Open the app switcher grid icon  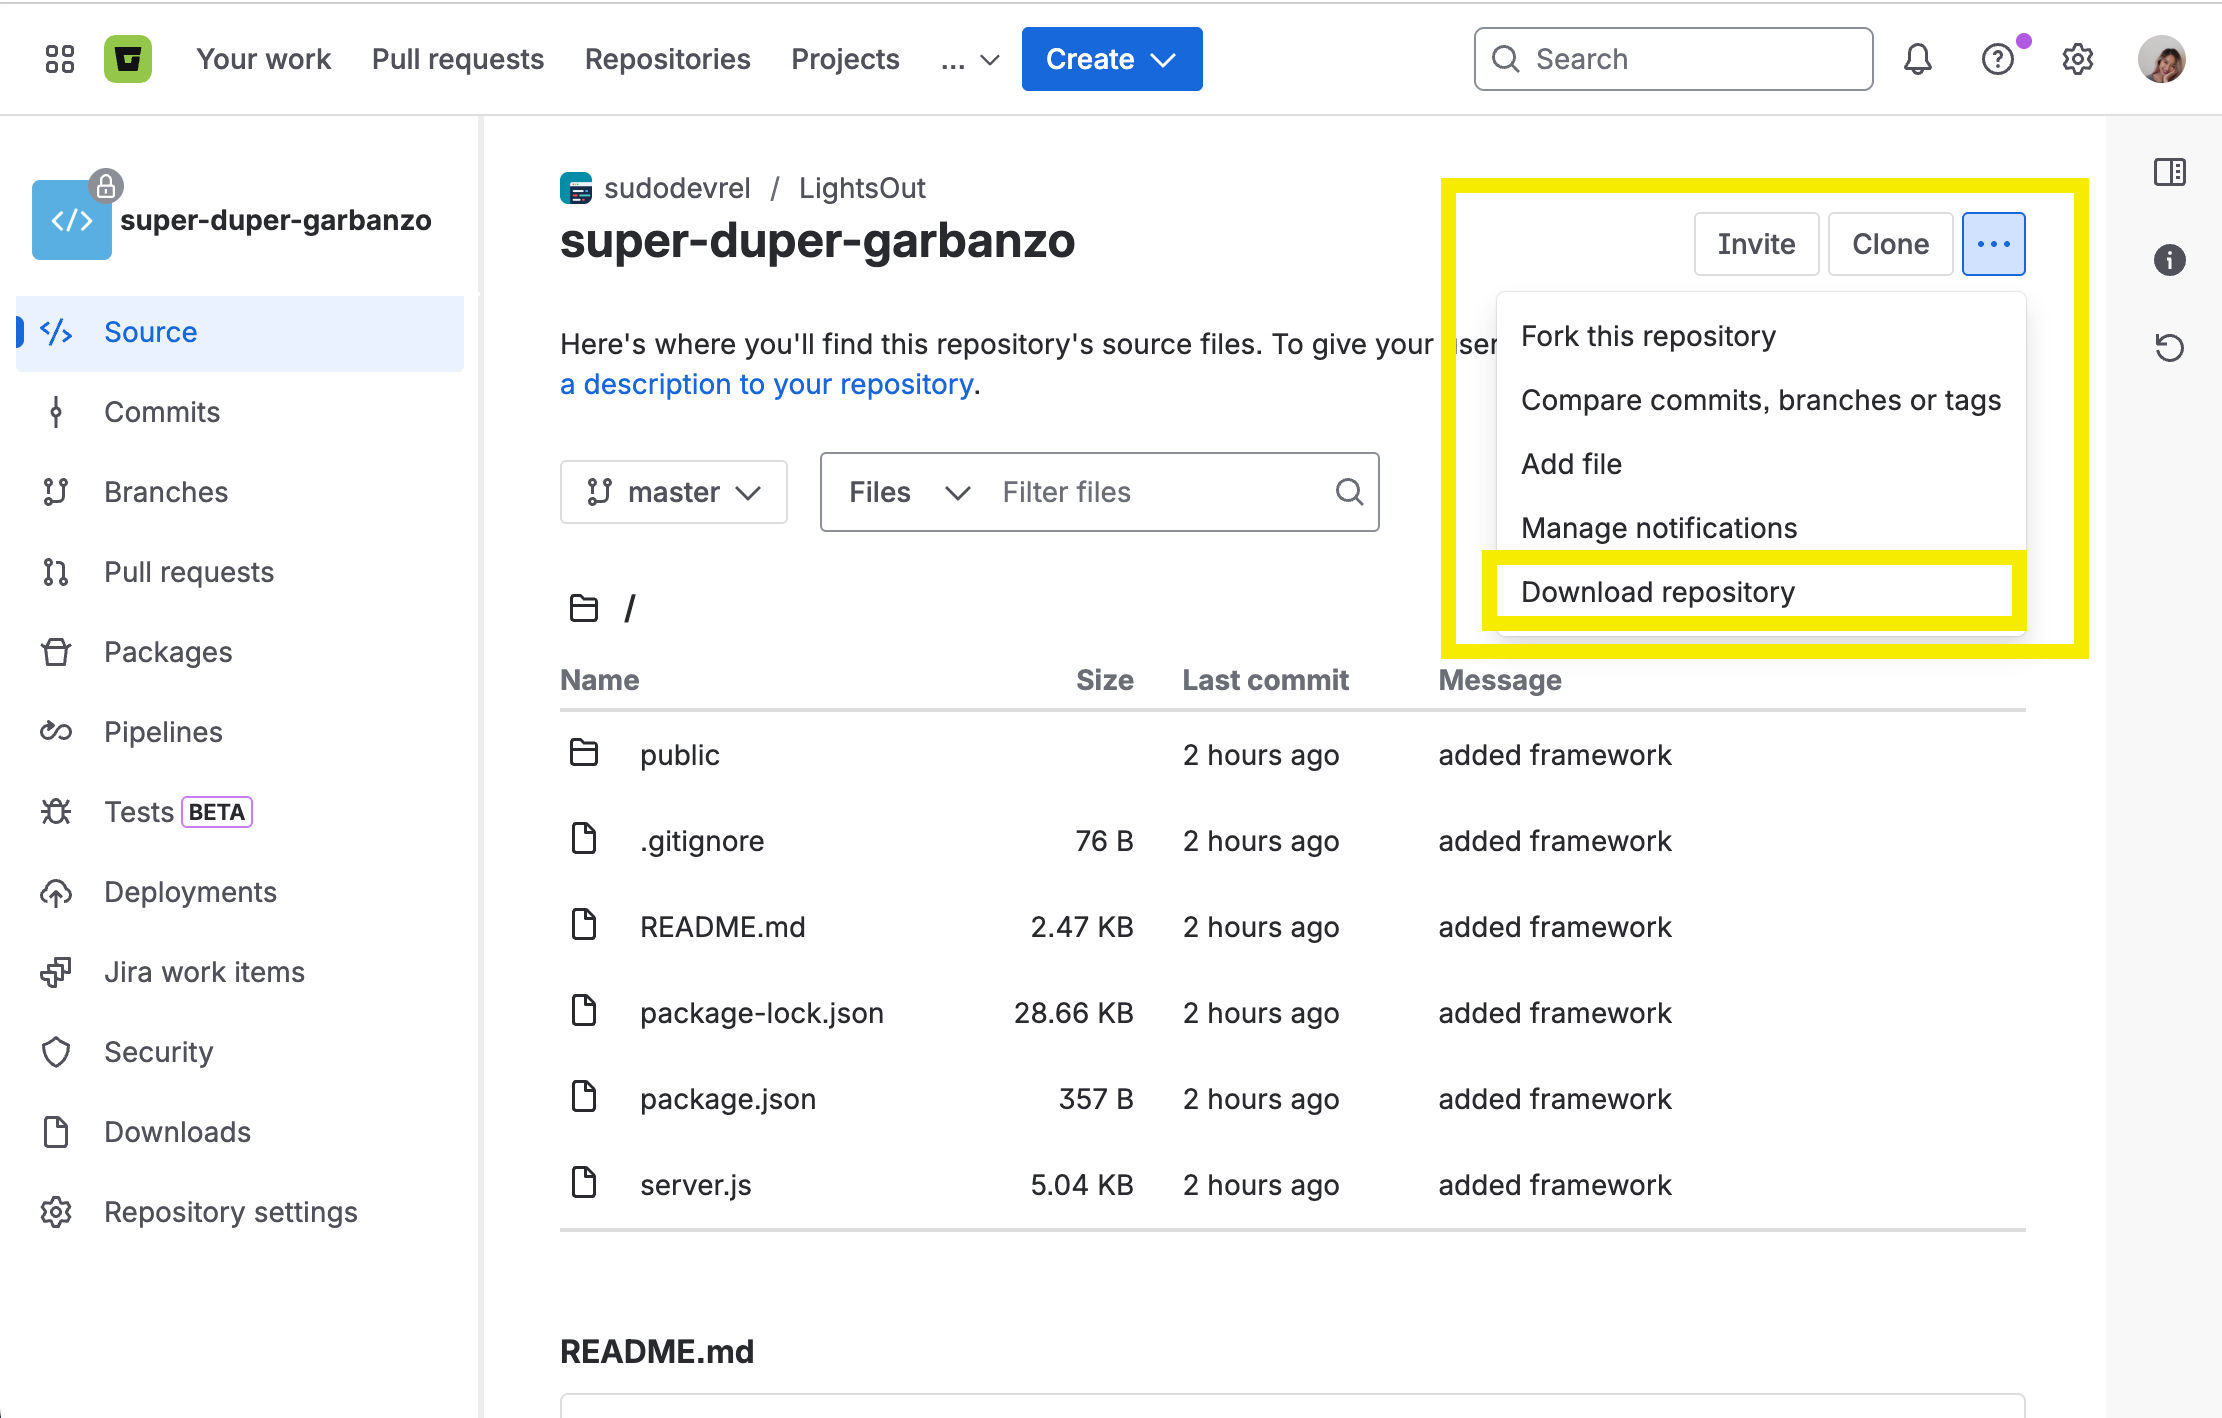pos(60,59)
